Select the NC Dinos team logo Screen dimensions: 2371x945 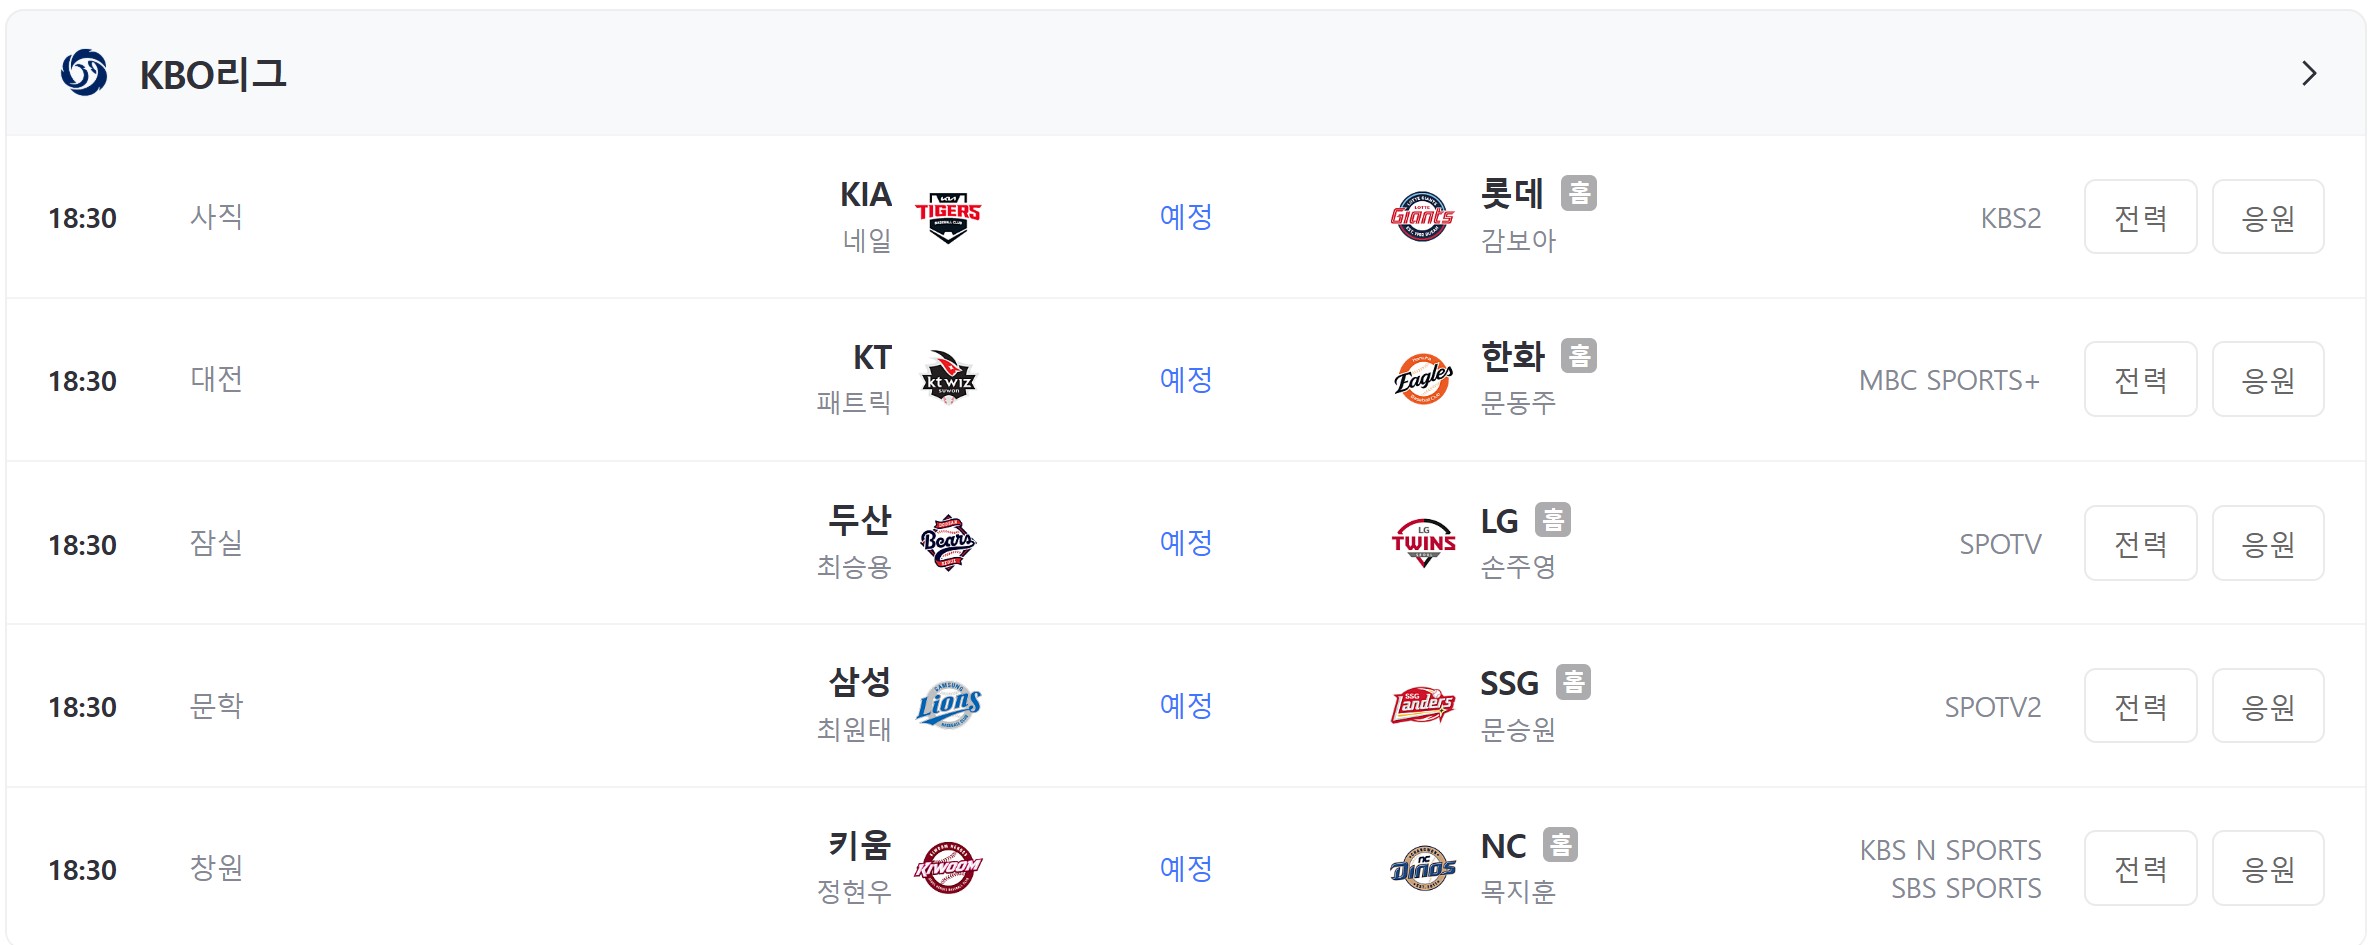[x=1423, y=868]
